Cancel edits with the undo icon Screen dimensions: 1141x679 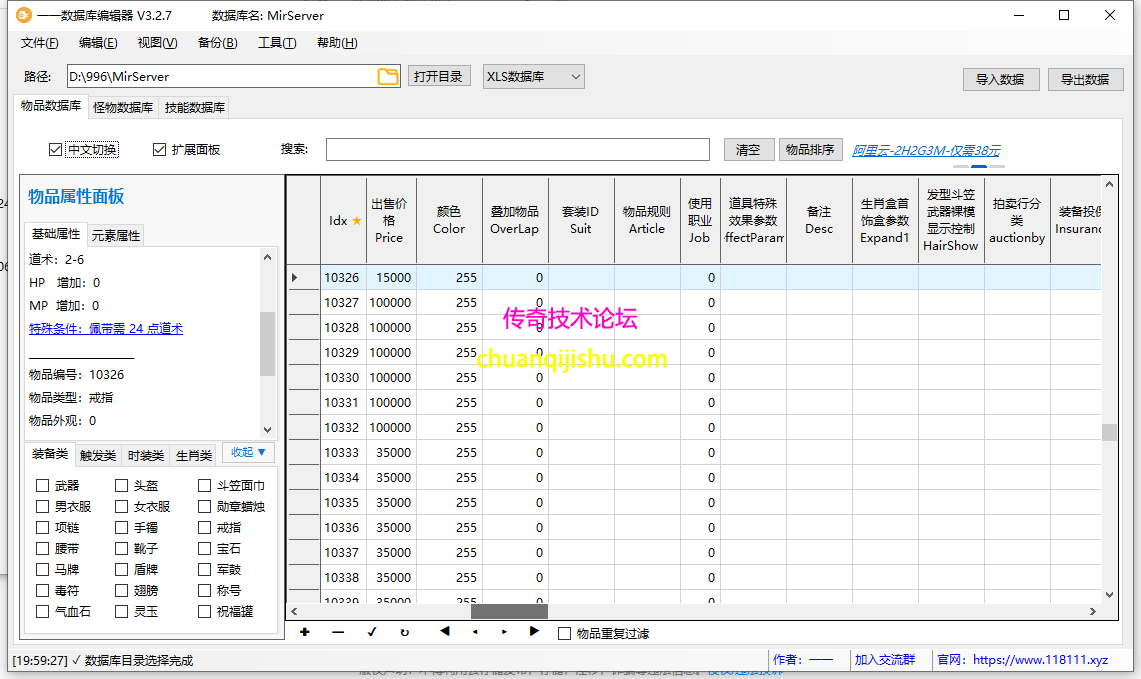tap(404, 634)
